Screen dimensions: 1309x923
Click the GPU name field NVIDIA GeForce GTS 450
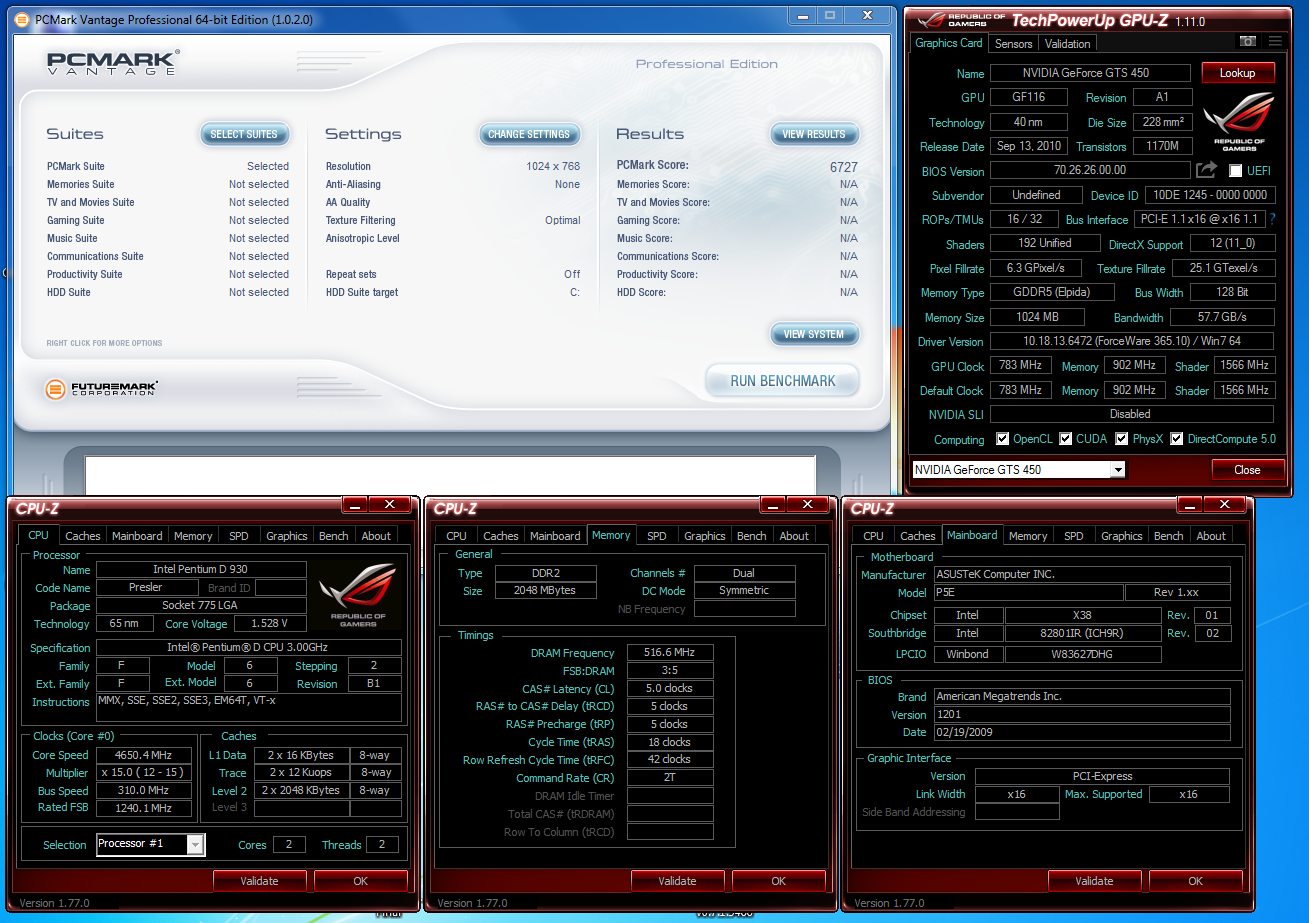click(x=1090, y=73)
